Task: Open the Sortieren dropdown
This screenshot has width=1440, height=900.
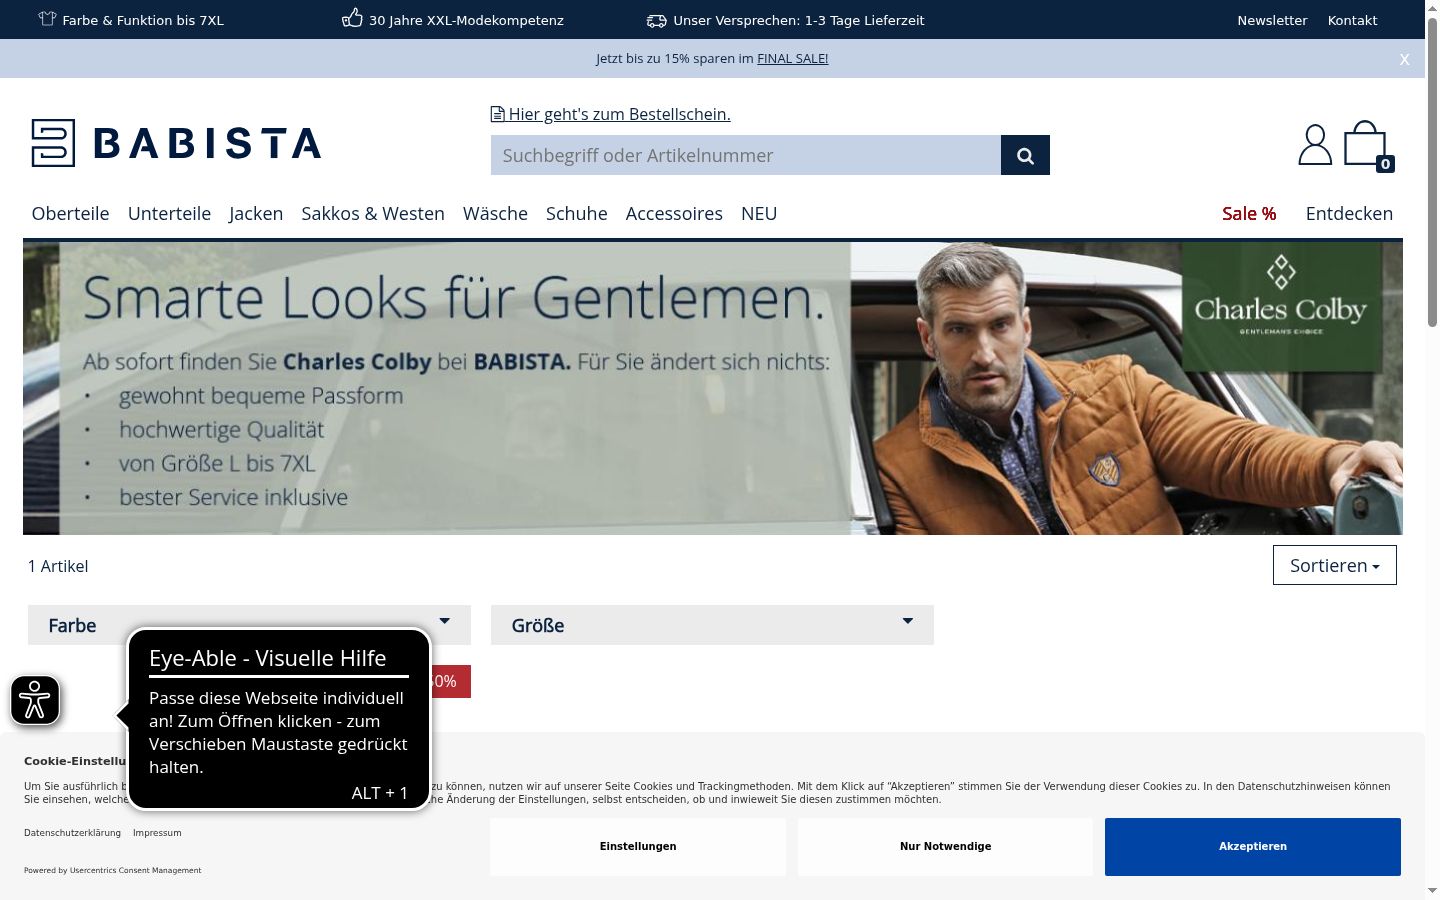Action: point(1335,565)
